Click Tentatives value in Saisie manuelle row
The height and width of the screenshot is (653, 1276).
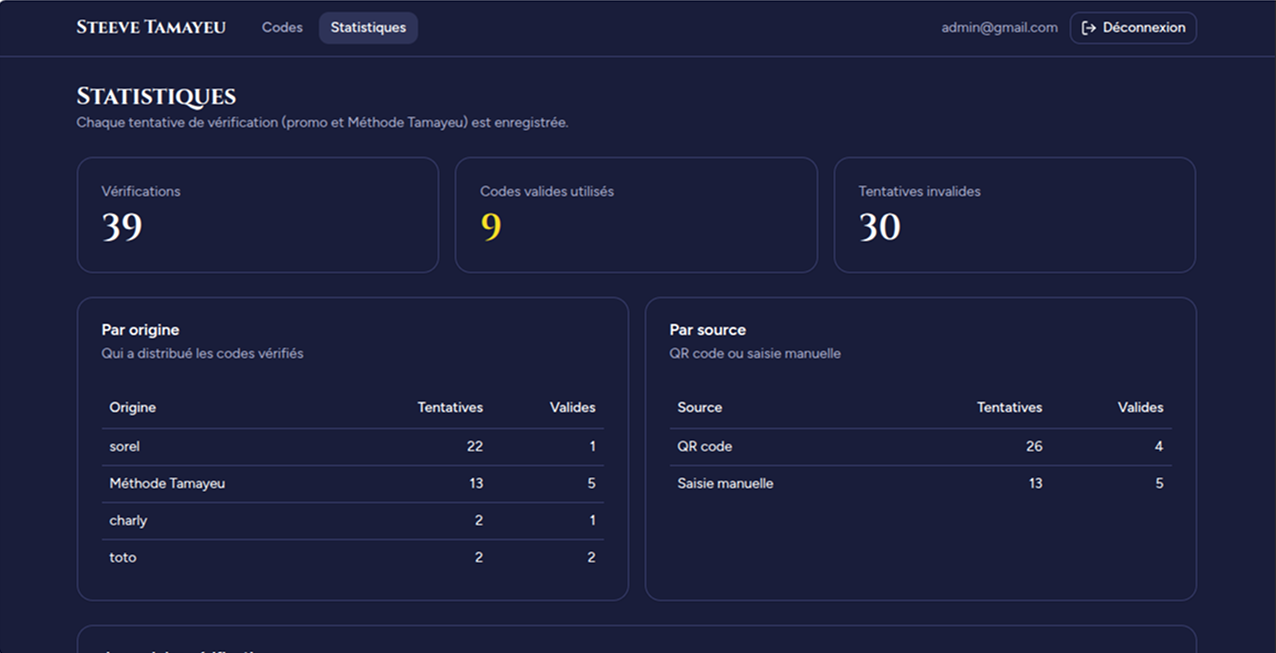(1035, 483)
